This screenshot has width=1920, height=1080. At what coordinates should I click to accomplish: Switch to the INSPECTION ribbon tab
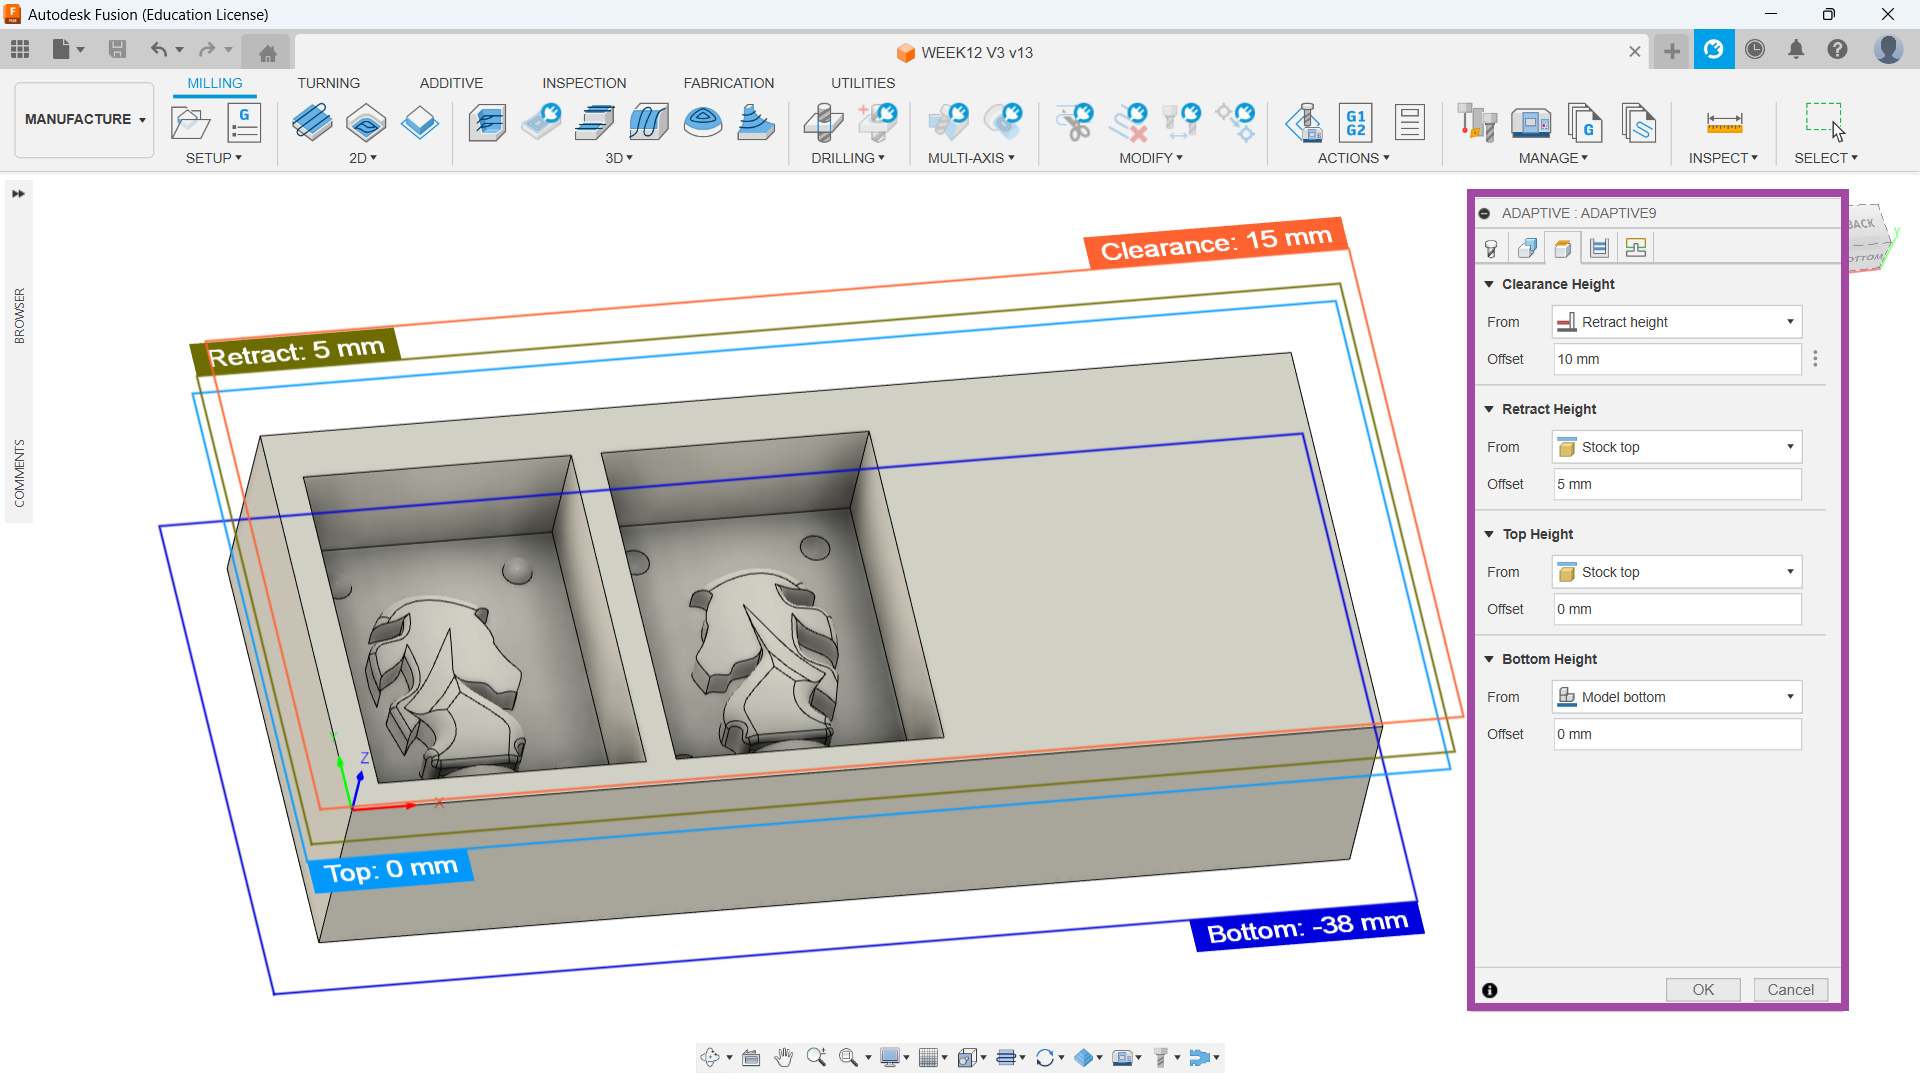(584, 83)
